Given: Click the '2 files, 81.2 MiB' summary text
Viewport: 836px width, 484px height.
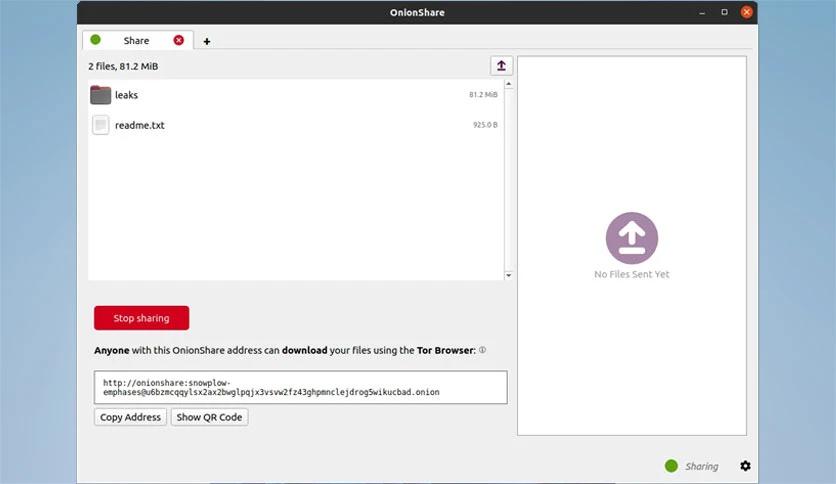Looking at the screenshot, I should pos(123,66).
